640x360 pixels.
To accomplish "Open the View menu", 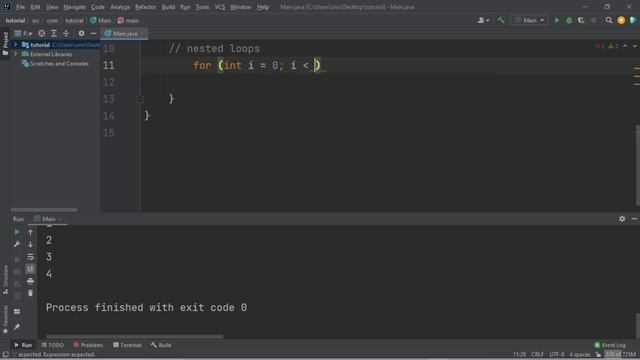I will [x=51, y=7].
